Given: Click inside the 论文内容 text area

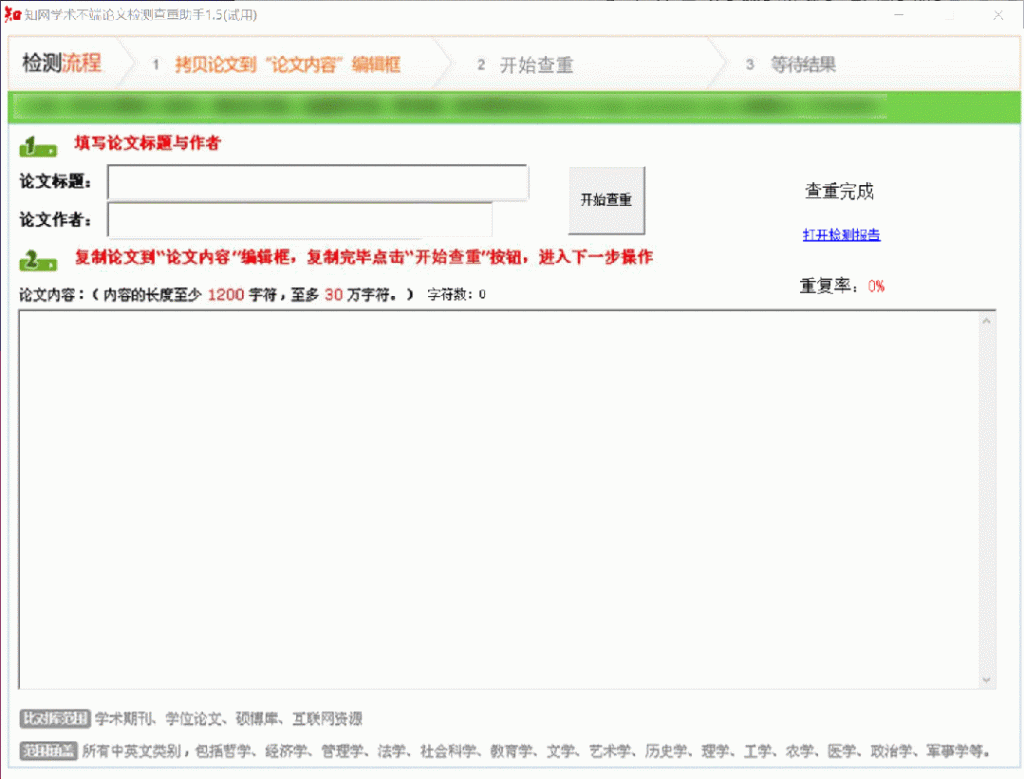Looking at the screenshot, I should point(500,500).
